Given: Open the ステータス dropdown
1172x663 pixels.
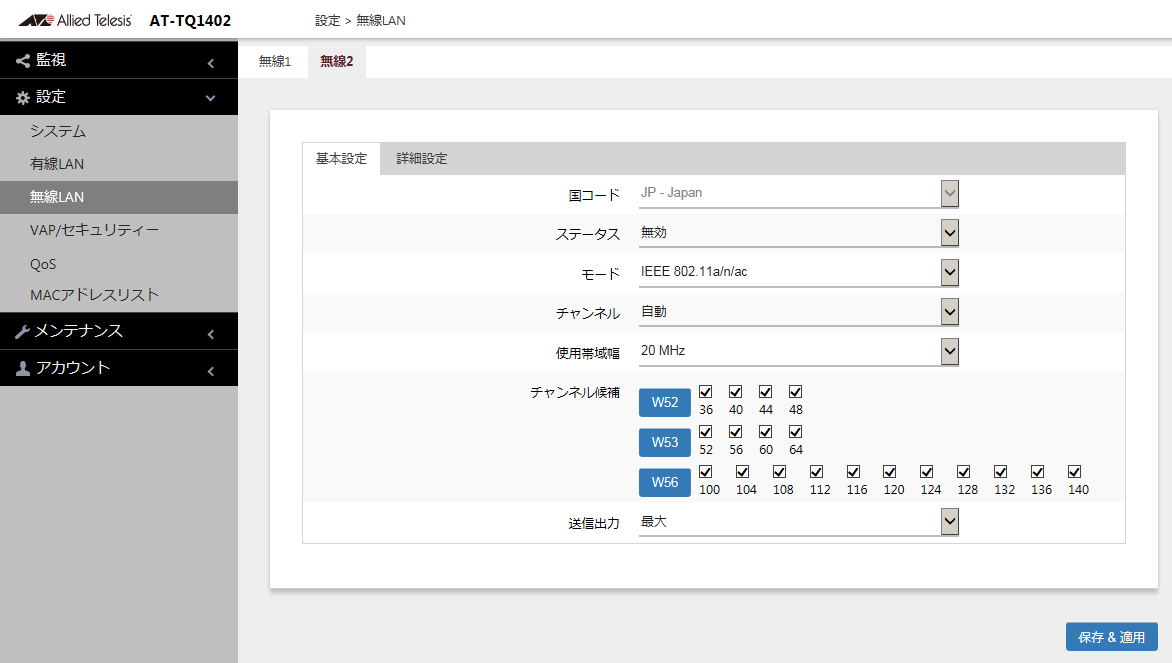Looking at the screenshot, I should pos(798,233).
